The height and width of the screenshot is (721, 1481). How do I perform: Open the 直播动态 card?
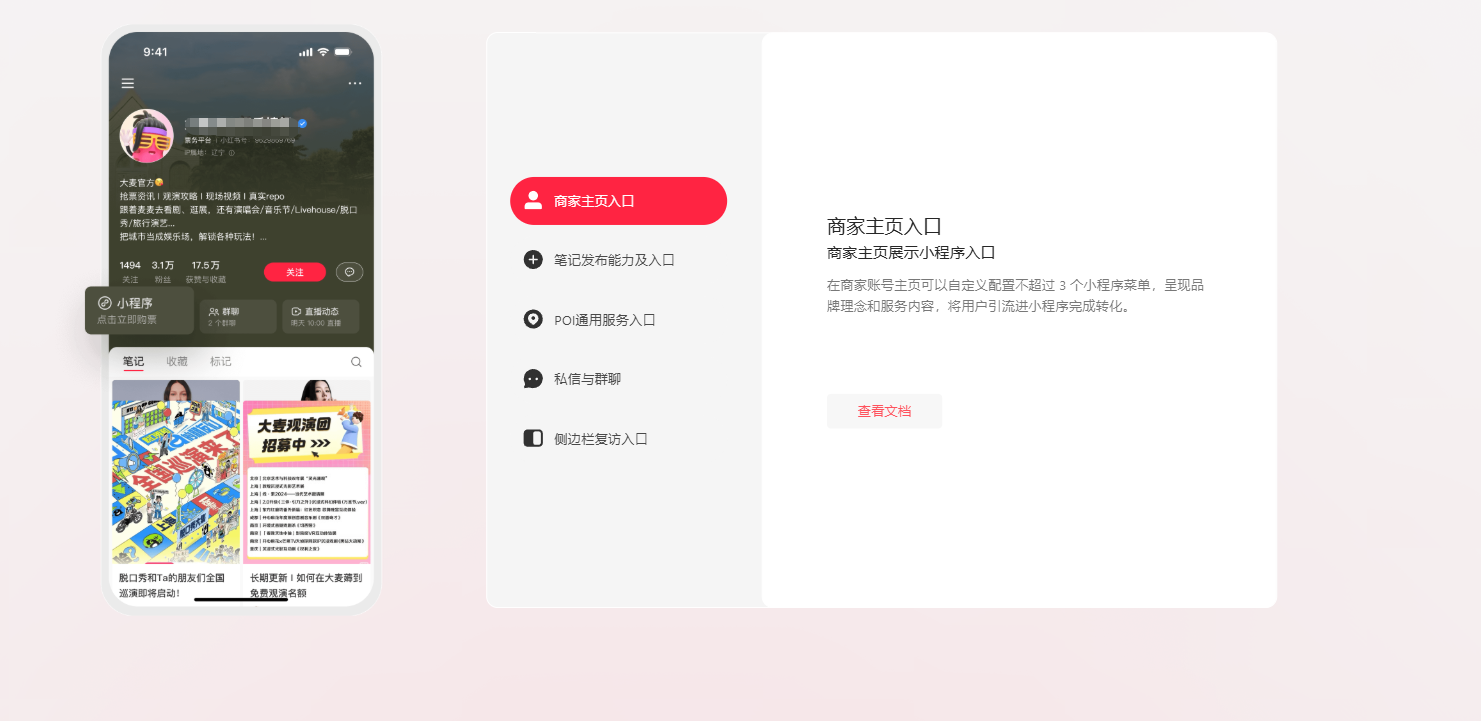point(320,316)
